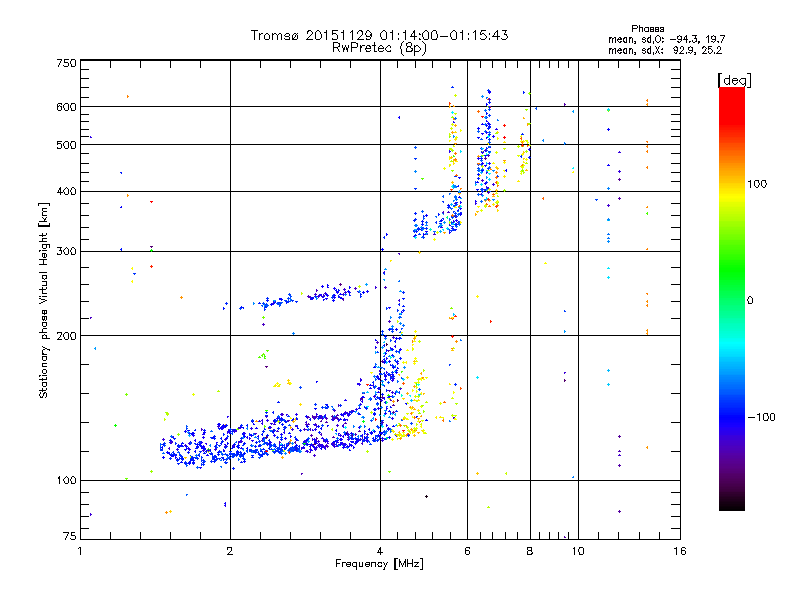Click the 'Frequency [MHz]' axis label
The image size is (800, 600).
pyautogui.click(x=379, y=564)
